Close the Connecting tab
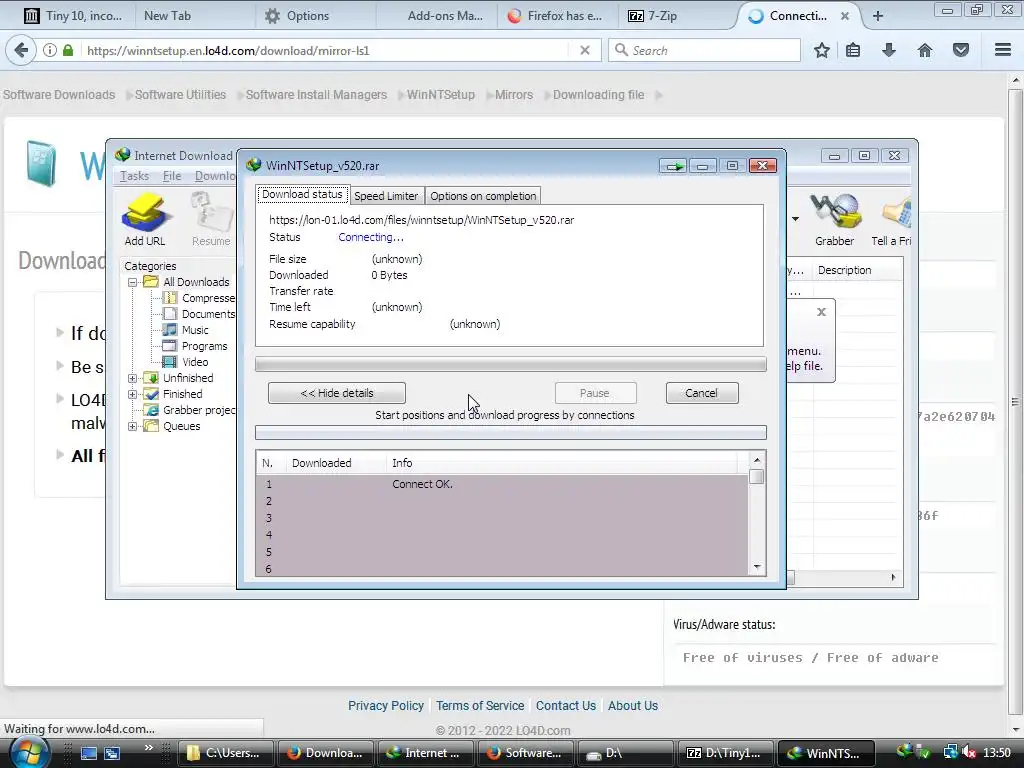Screen dimensions: 1024x768 [845, 16]
